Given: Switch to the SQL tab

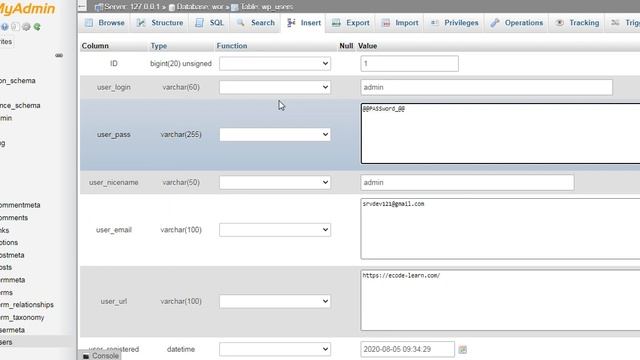Looking at the screenshot, I should 209,23.
